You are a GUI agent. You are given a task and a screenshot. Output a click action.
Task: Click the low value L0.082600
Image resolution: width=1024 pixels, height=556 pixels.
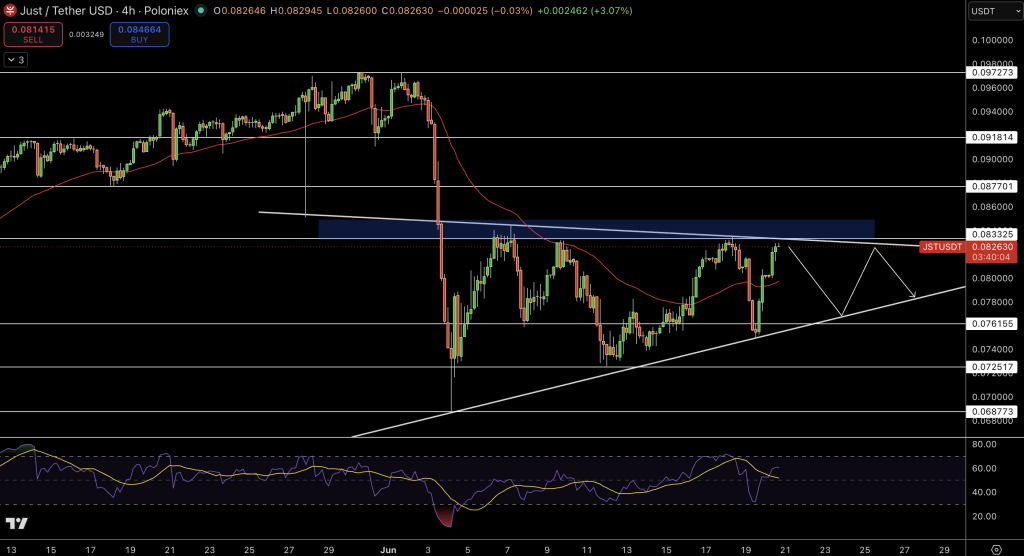click(x=352, y=11)
